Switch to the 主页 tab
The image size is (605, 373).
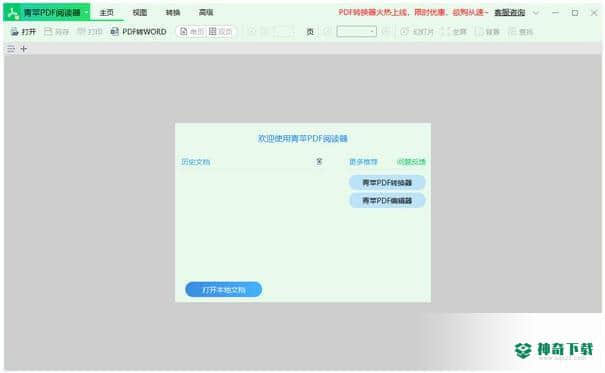[x=107, y=13]
